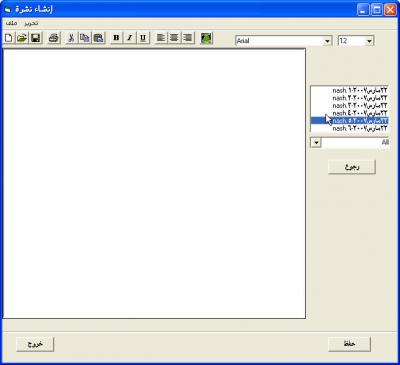This screenshot has width=400, height=365.
Task: Select list item nash. ٦-٢٠٠٧
Action: (x=350, y=128)
